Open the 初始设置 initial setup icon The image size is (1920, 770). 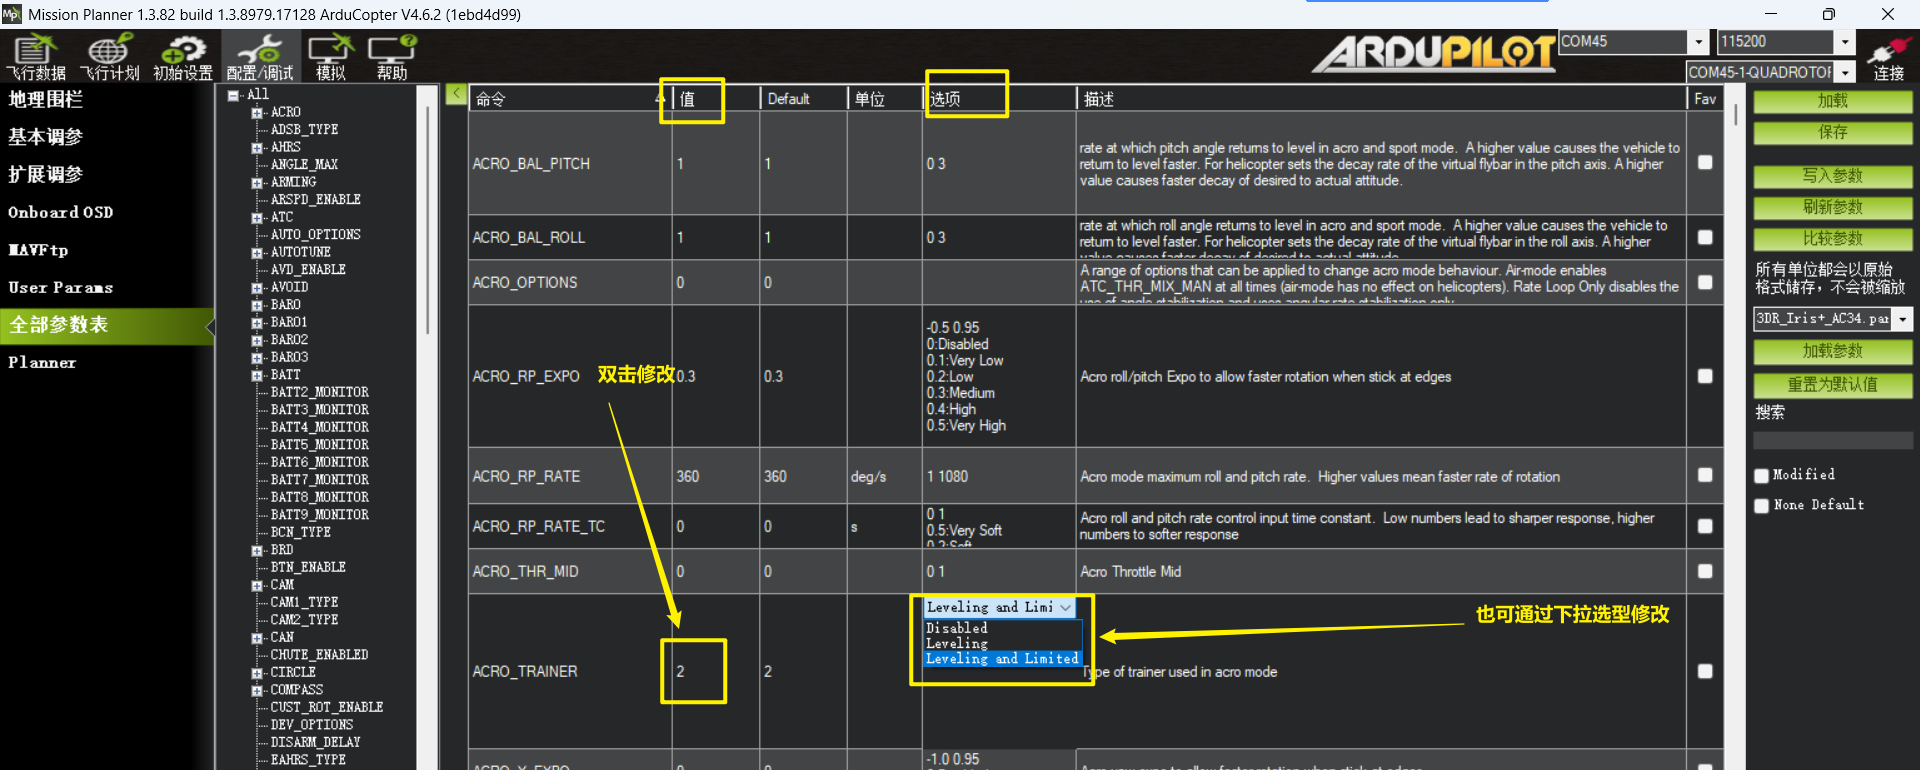click(183, 56)
